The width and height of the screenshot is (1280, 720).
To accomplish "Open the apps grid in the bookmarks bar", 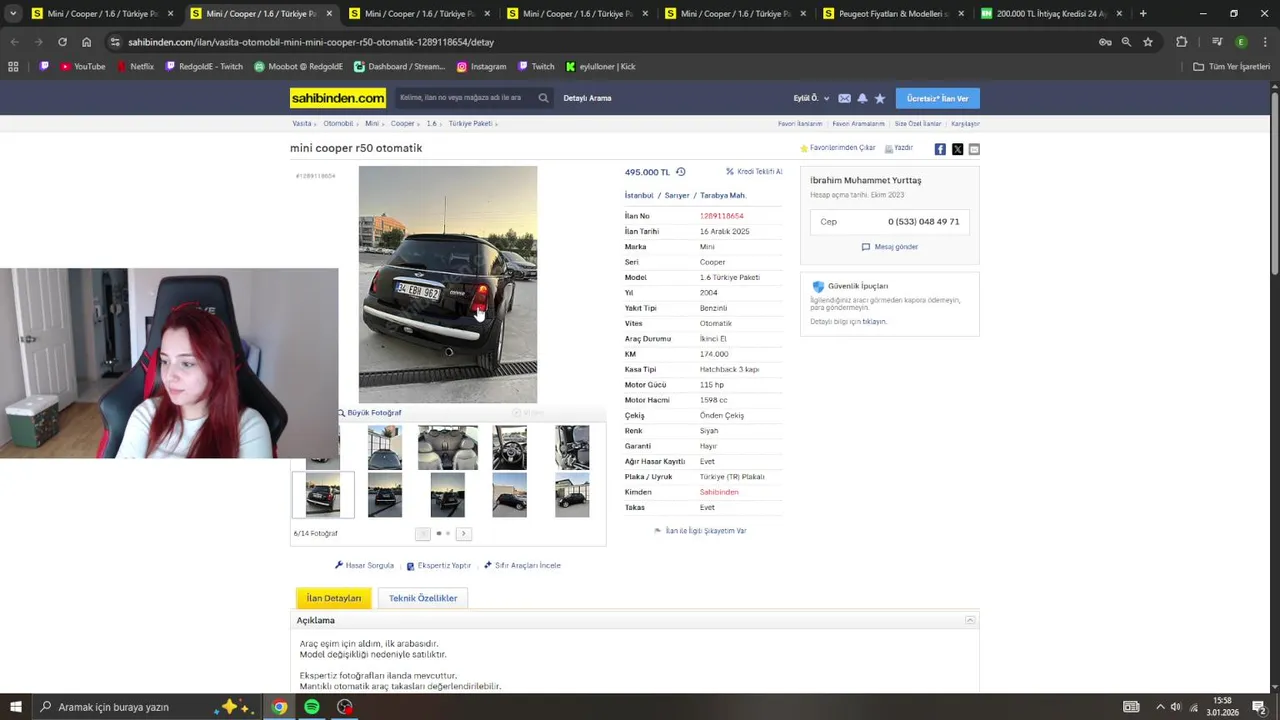I will [x=13, y=67].
